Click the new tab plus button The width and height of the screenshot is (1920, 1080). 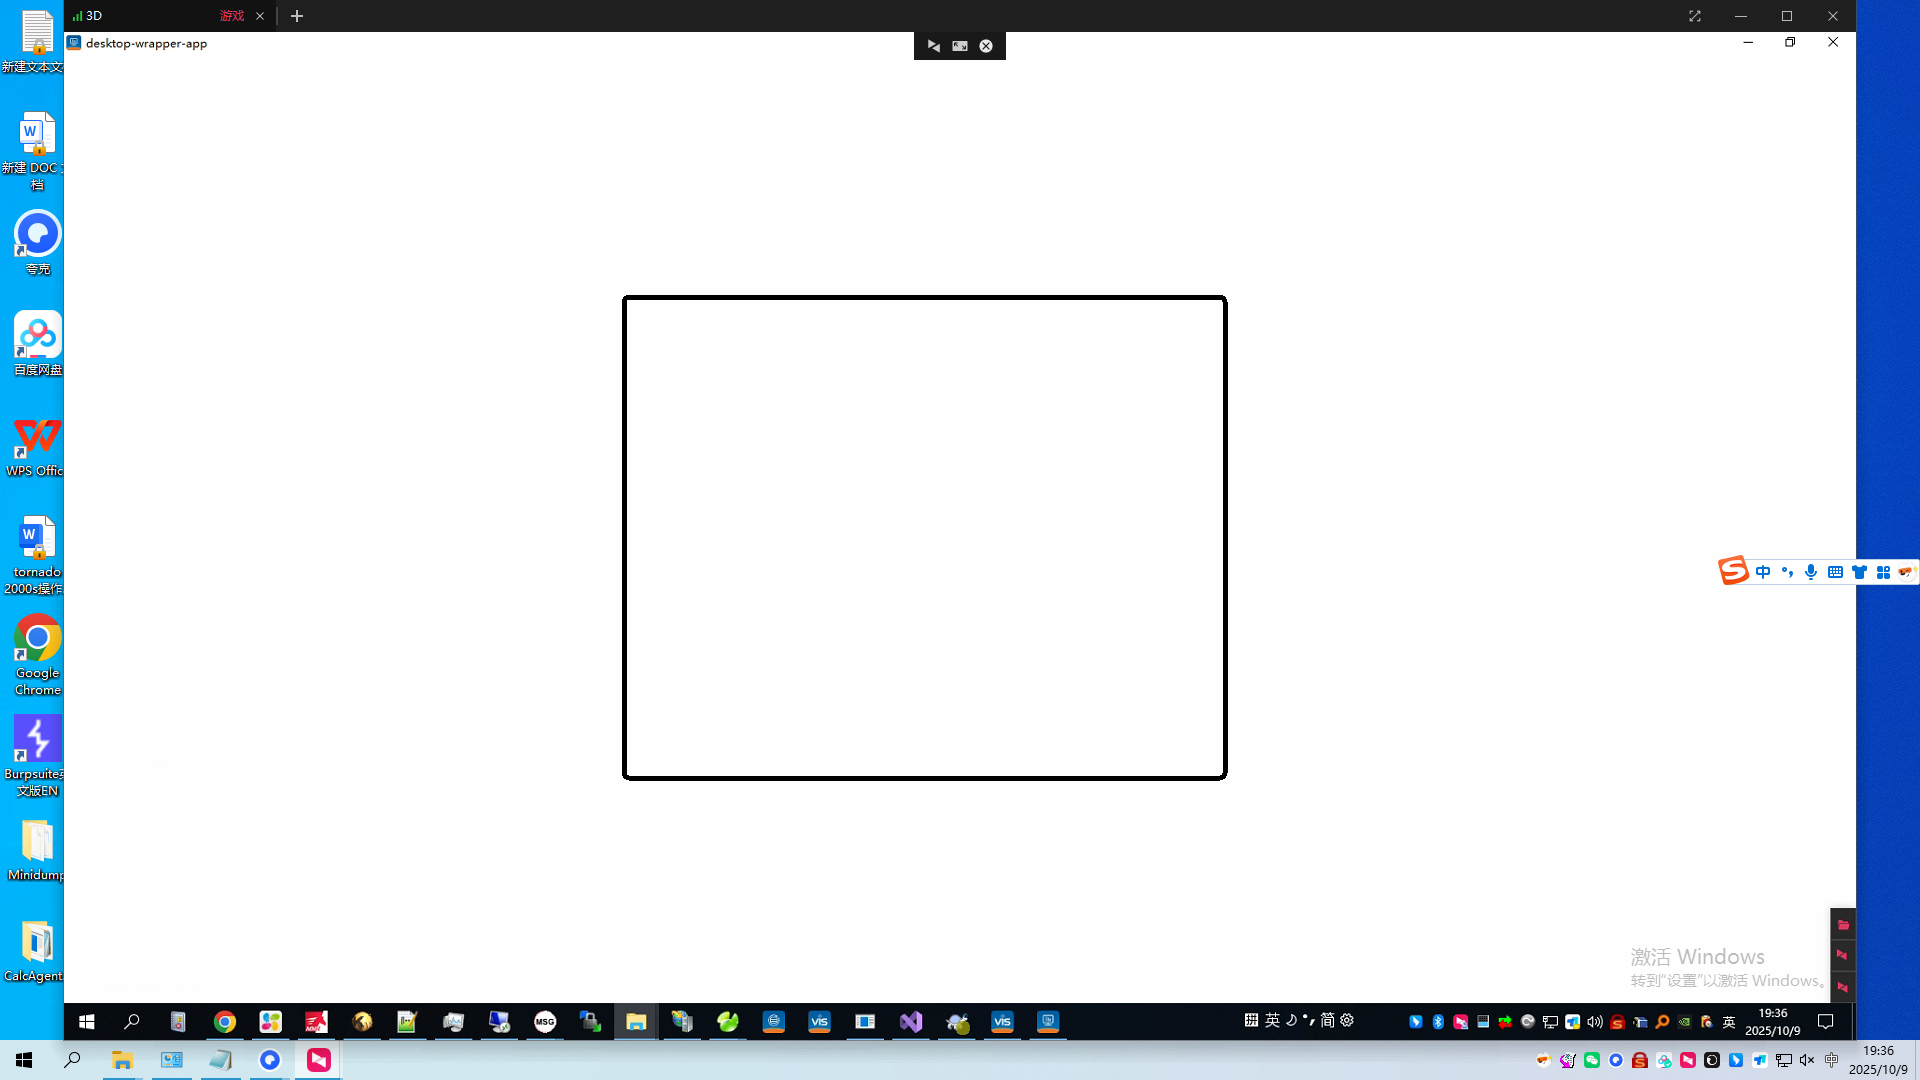click(297, 16)
